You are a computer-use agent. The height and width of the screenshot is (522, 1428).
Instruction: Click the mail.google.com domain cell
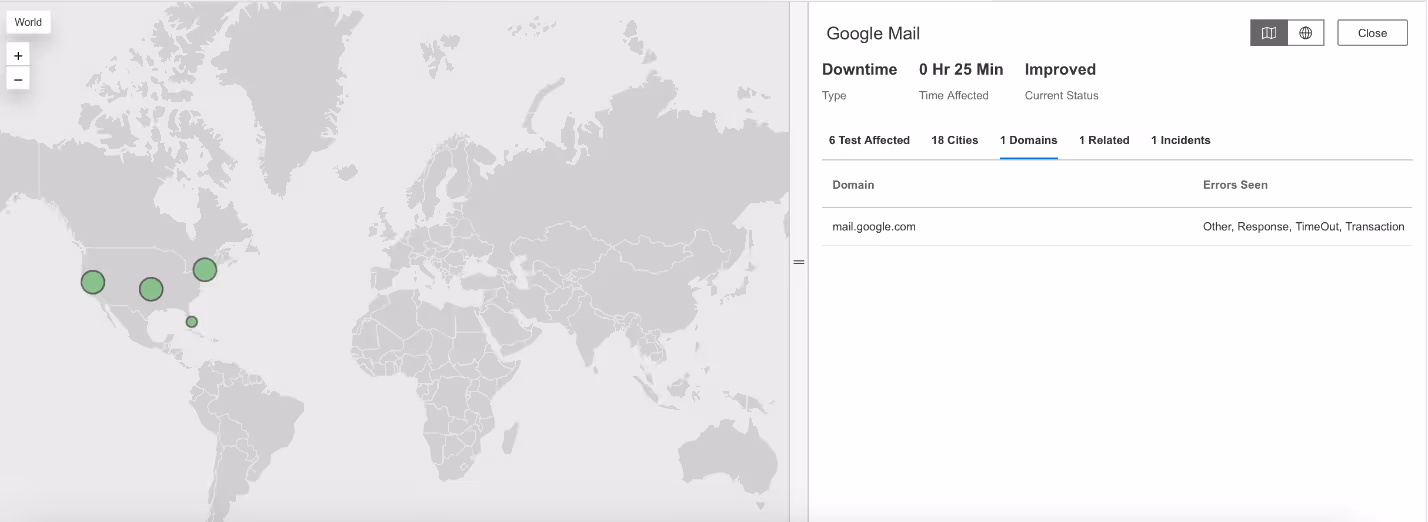click(x=874, y=227)
